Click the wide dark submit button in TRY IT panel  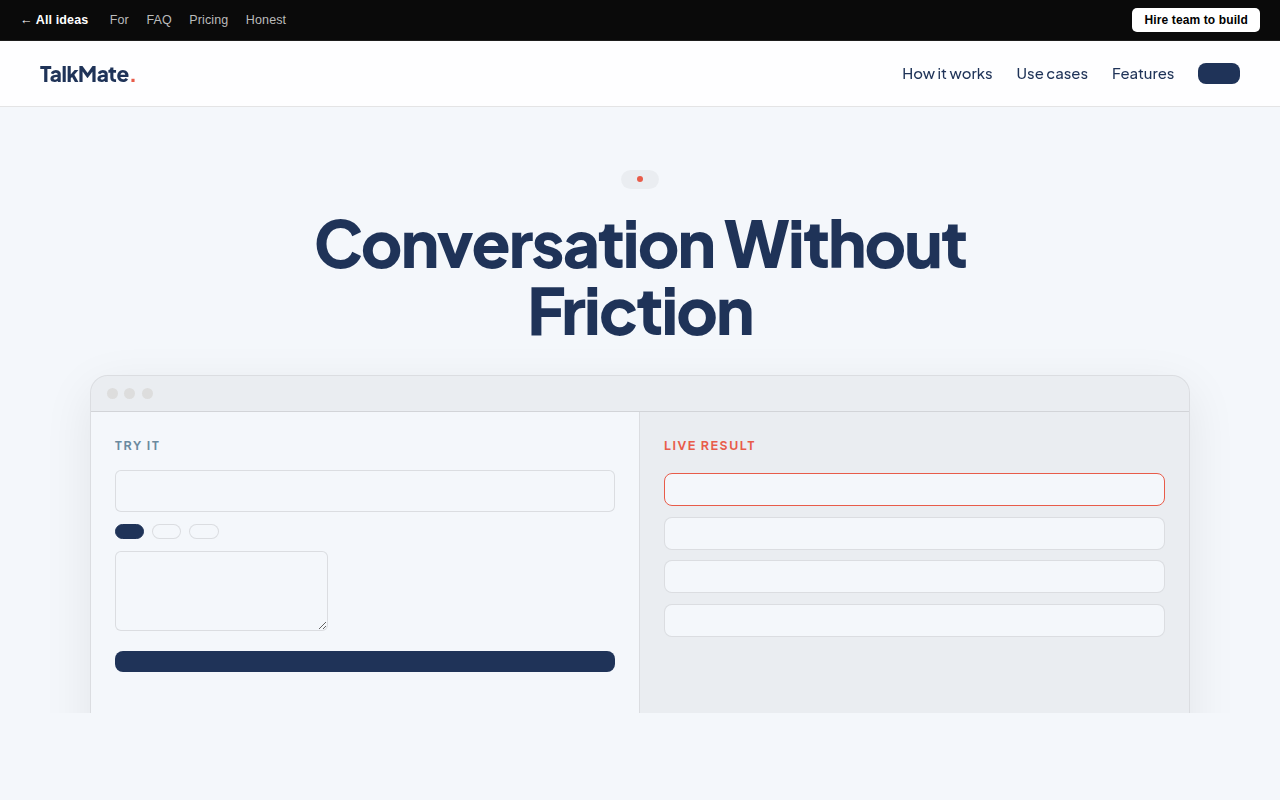coord(365,661)
